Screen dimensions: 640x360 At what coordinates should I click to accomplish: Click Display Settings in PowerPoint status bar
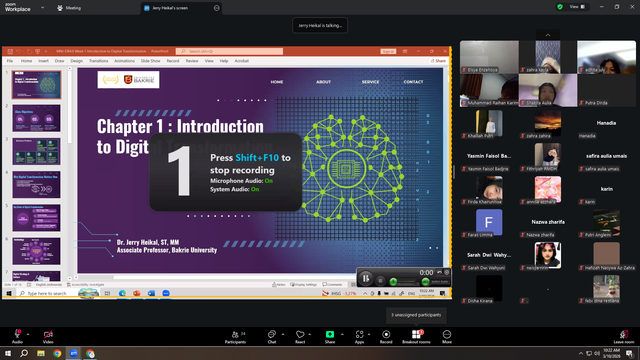[304, 284]
